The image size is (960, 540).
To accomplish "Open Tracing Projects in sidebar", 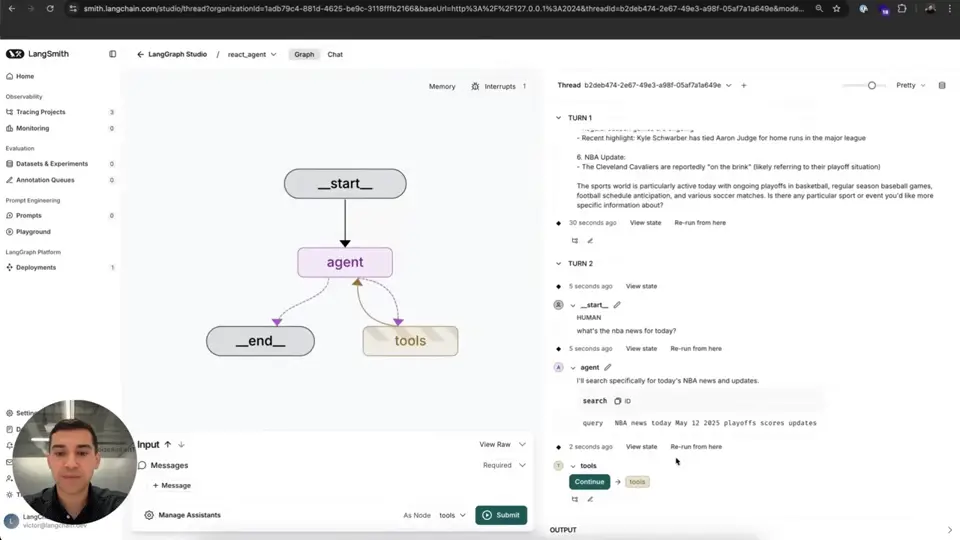I will click(40, 112).
